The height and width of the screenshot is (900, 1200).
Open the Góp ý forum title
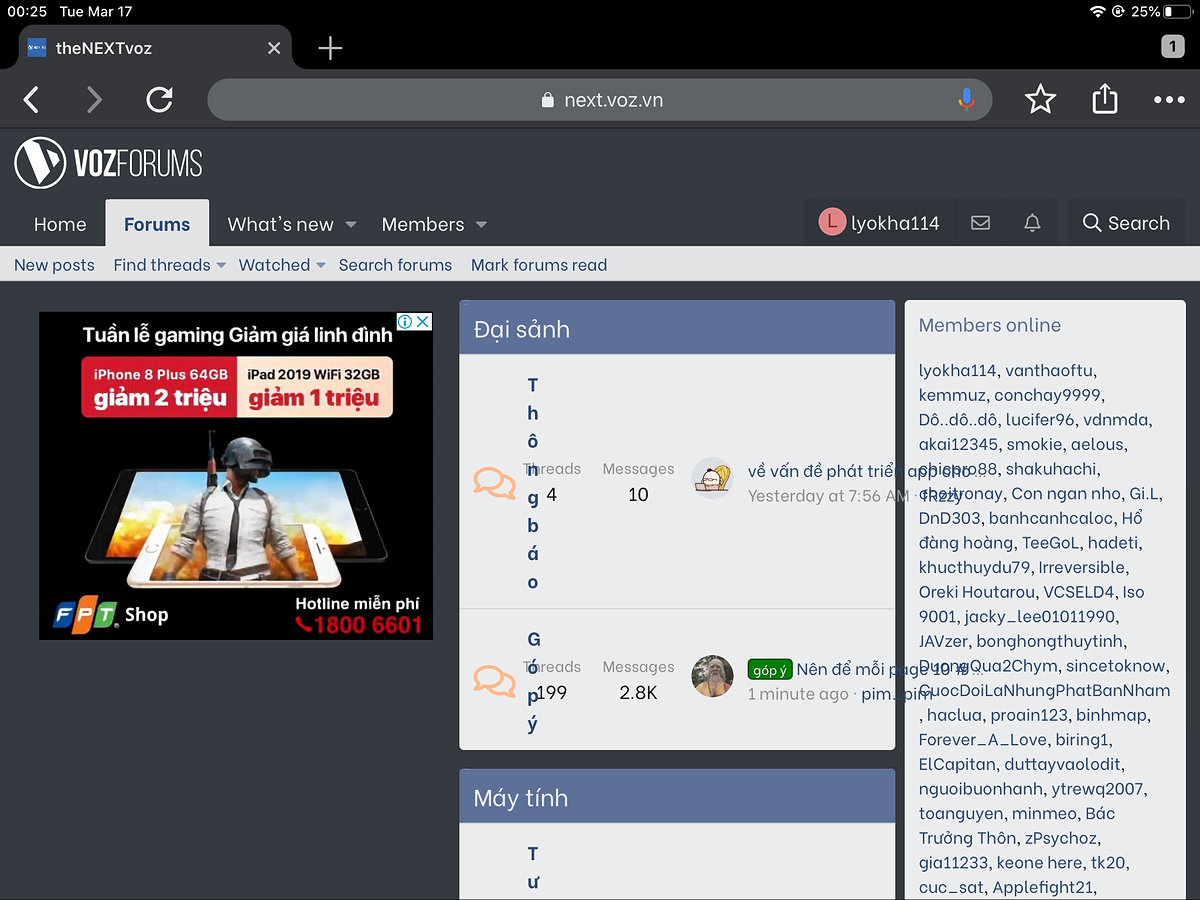[x=533, y=682]
